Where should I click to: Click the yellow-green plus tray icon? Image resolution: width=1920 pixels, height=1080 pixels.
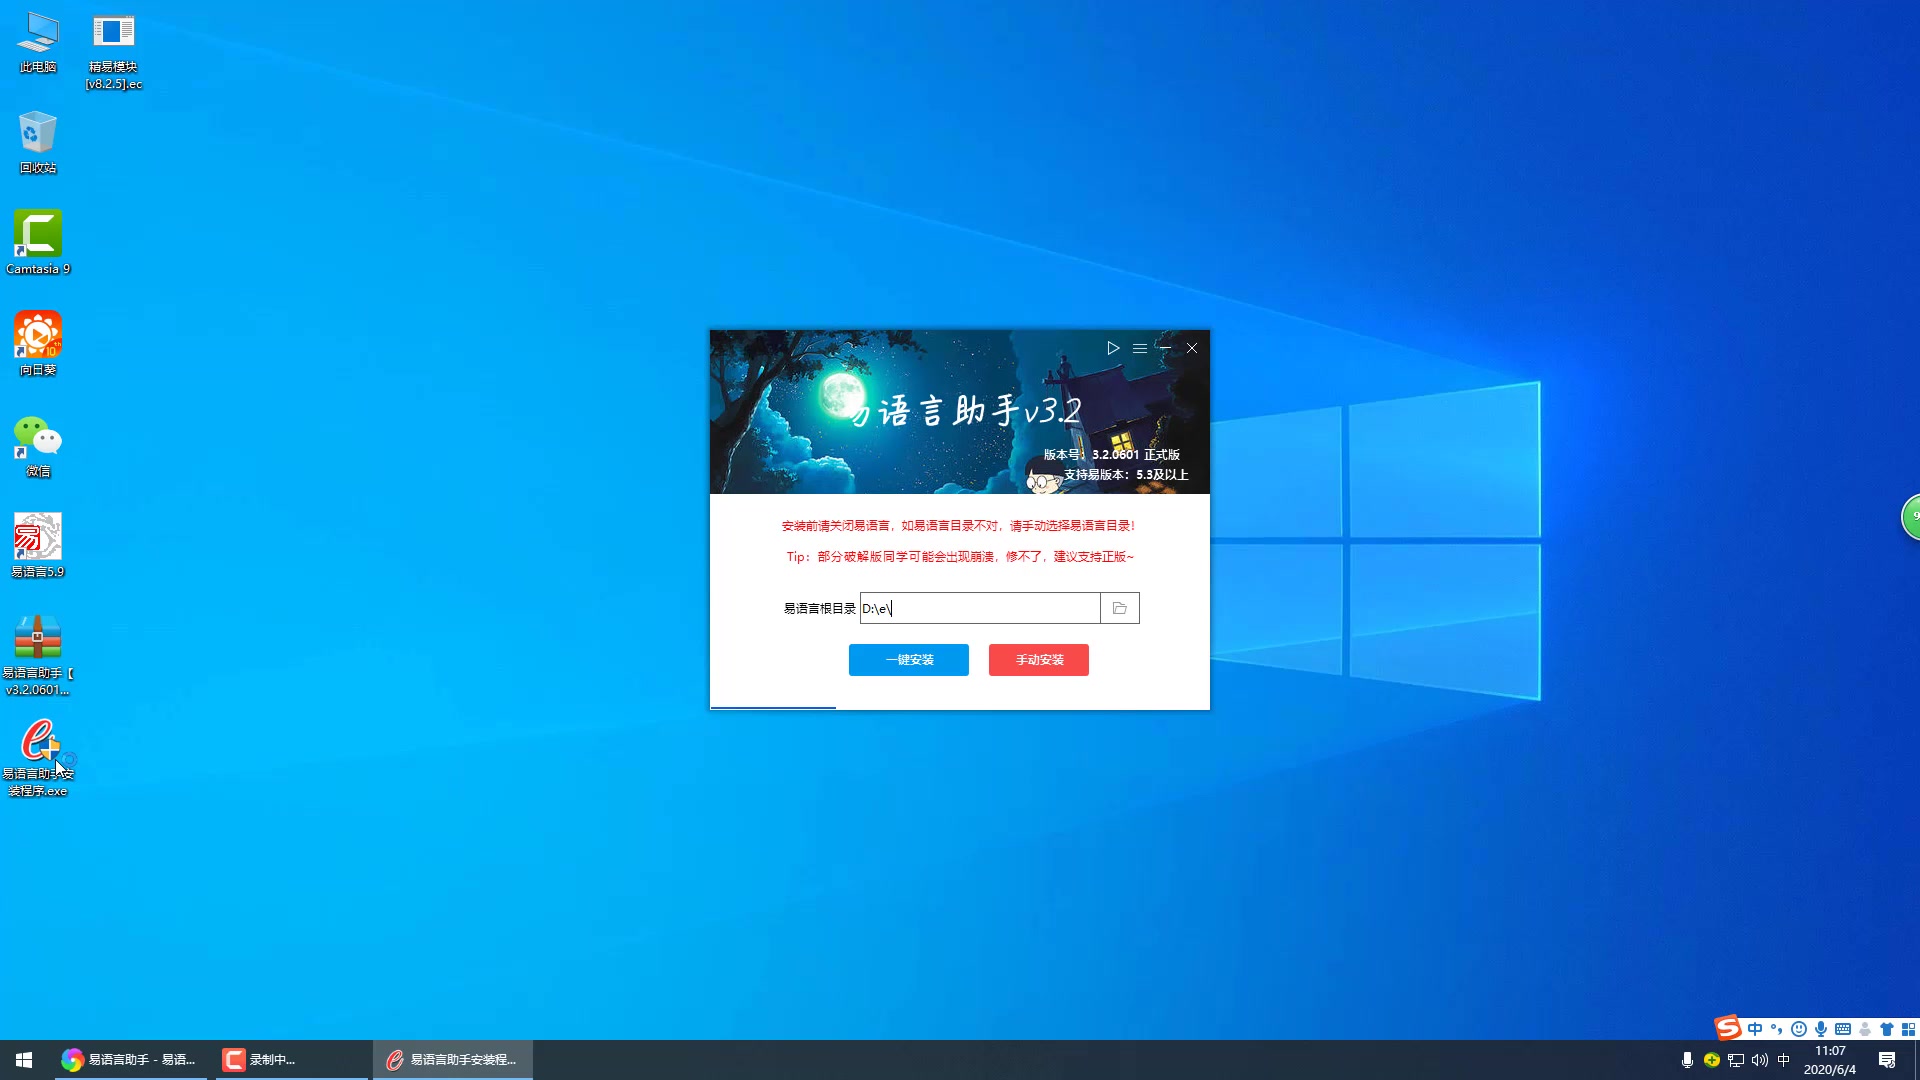click(1712, 1060)
